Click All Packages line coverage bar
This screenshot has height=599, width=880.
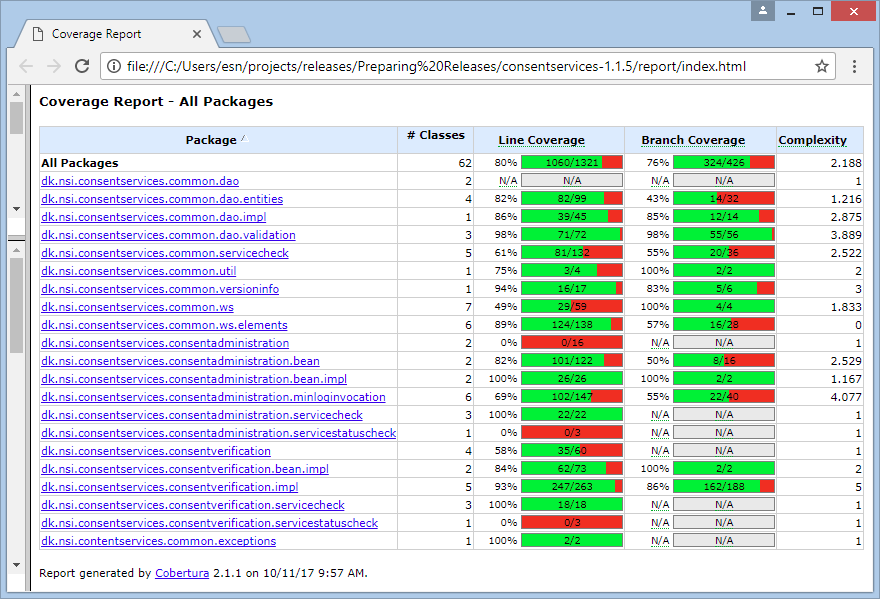click(x=571, y=163)
